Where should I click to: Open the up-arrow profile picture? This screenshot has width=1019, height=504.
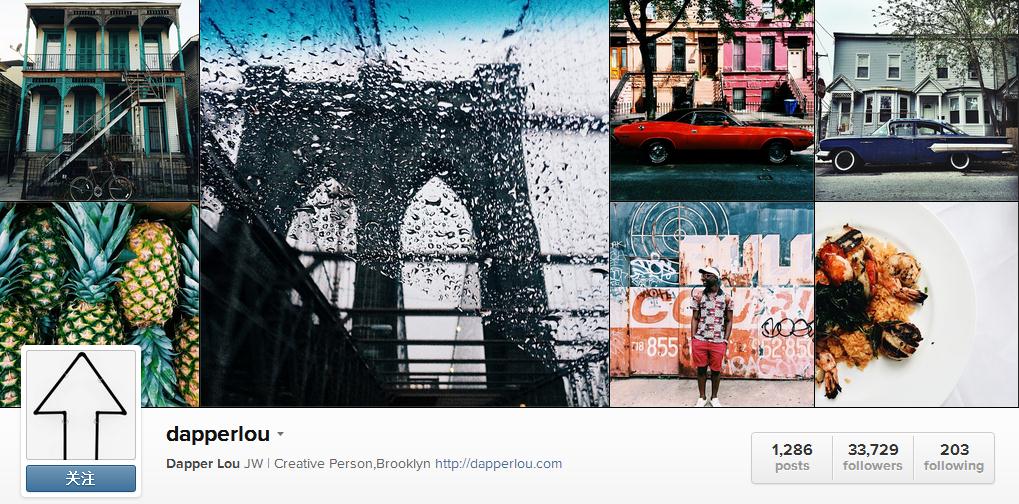point(81,404)
